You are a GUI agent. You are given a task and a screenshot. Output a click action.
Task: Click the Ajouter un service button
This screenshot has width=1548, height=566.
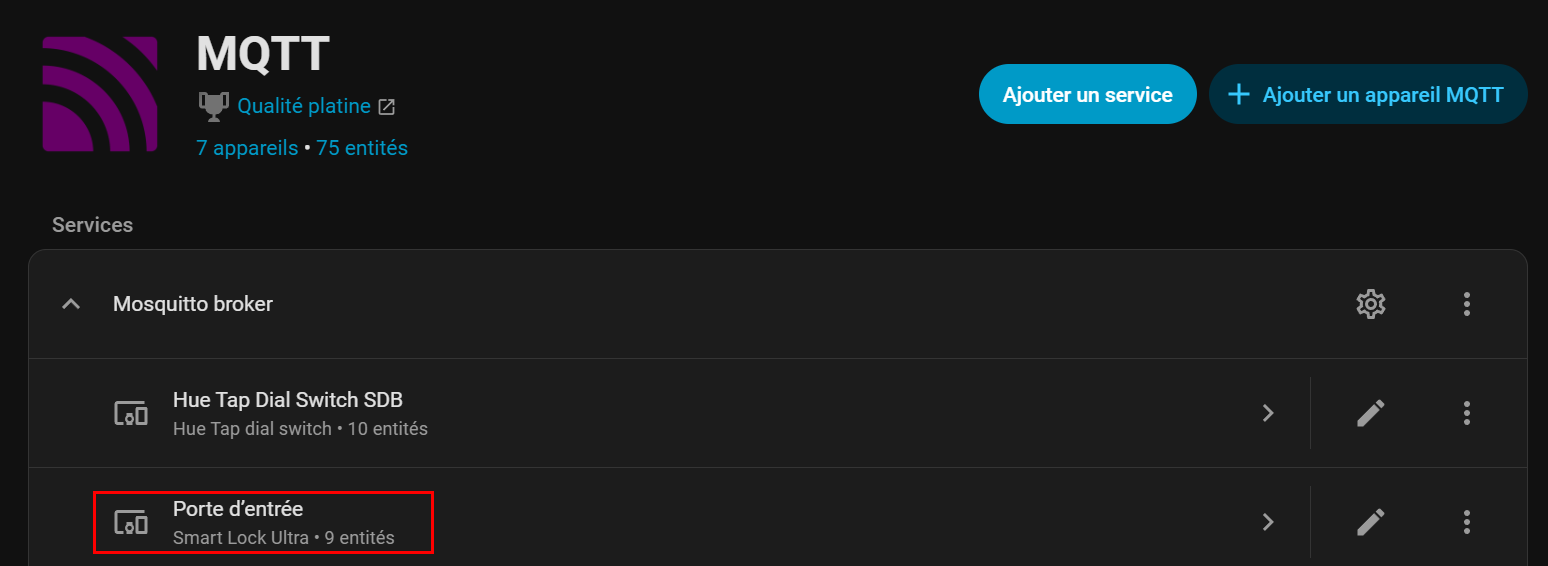click(x=1087, y=94)
